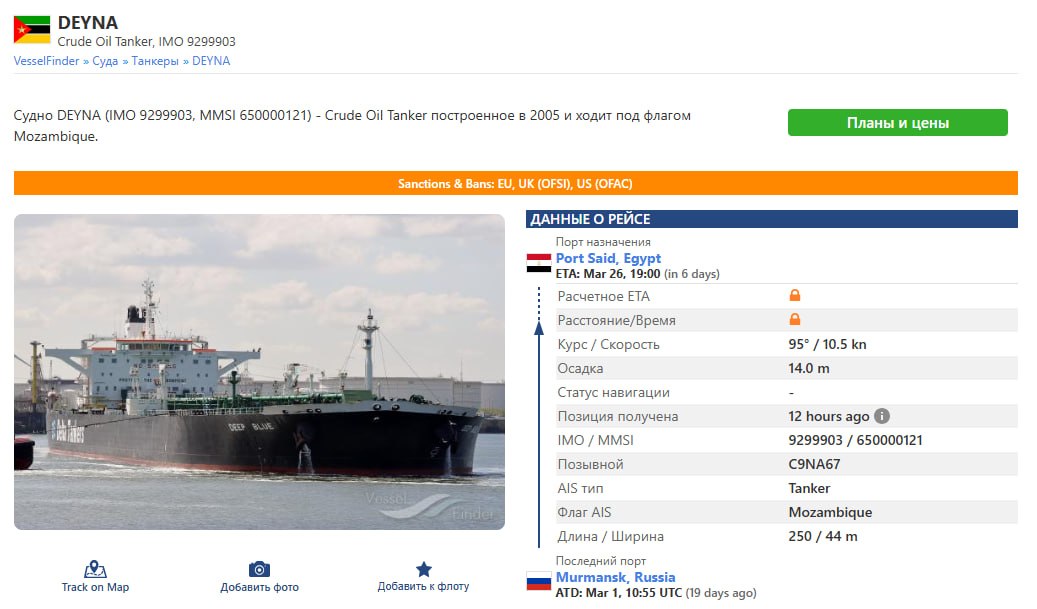The height and width of the screenshot is (609, 1037).
Task: Select the AIS type value Tanker
Action: click(808, 488)
